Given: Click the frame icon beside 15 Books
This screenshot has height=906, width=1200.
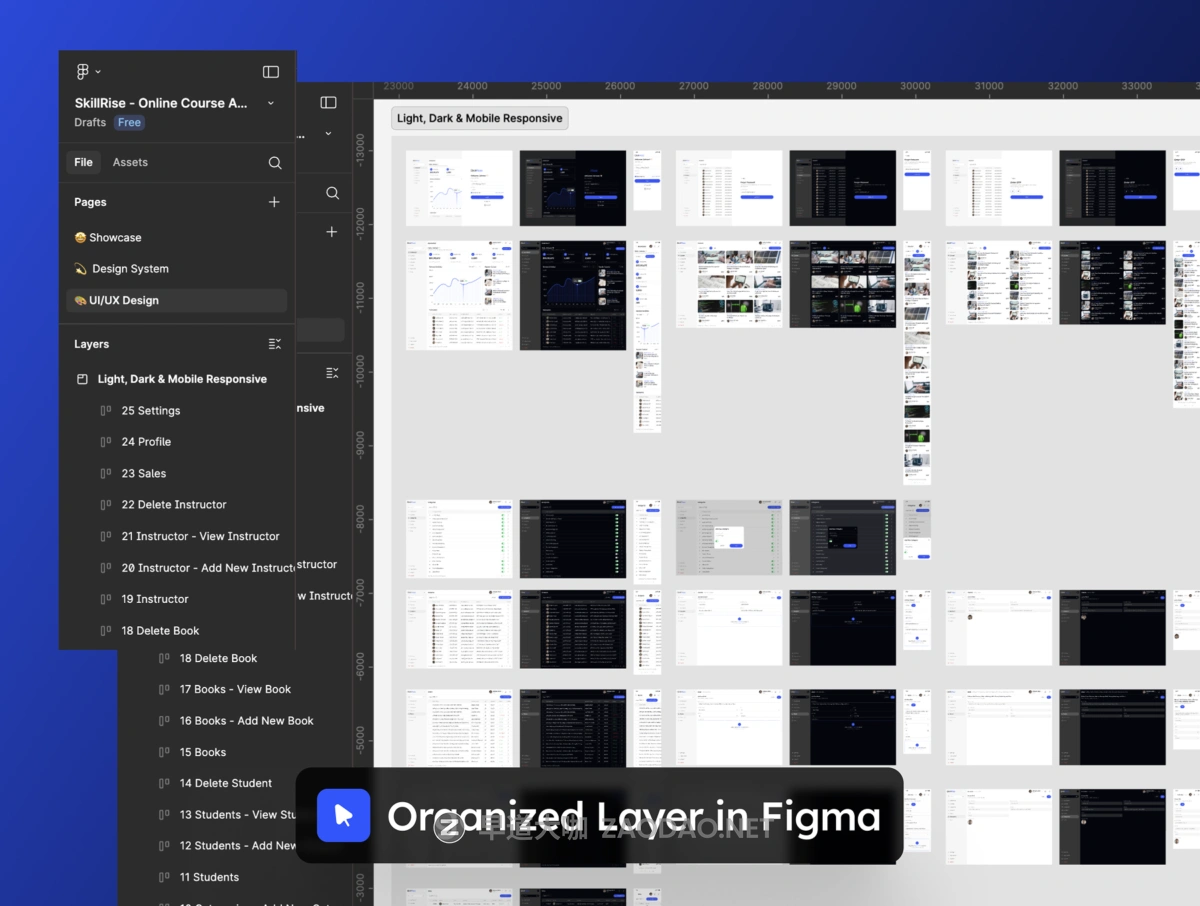Looking at the screenshot, I should [x=164, y=752].
